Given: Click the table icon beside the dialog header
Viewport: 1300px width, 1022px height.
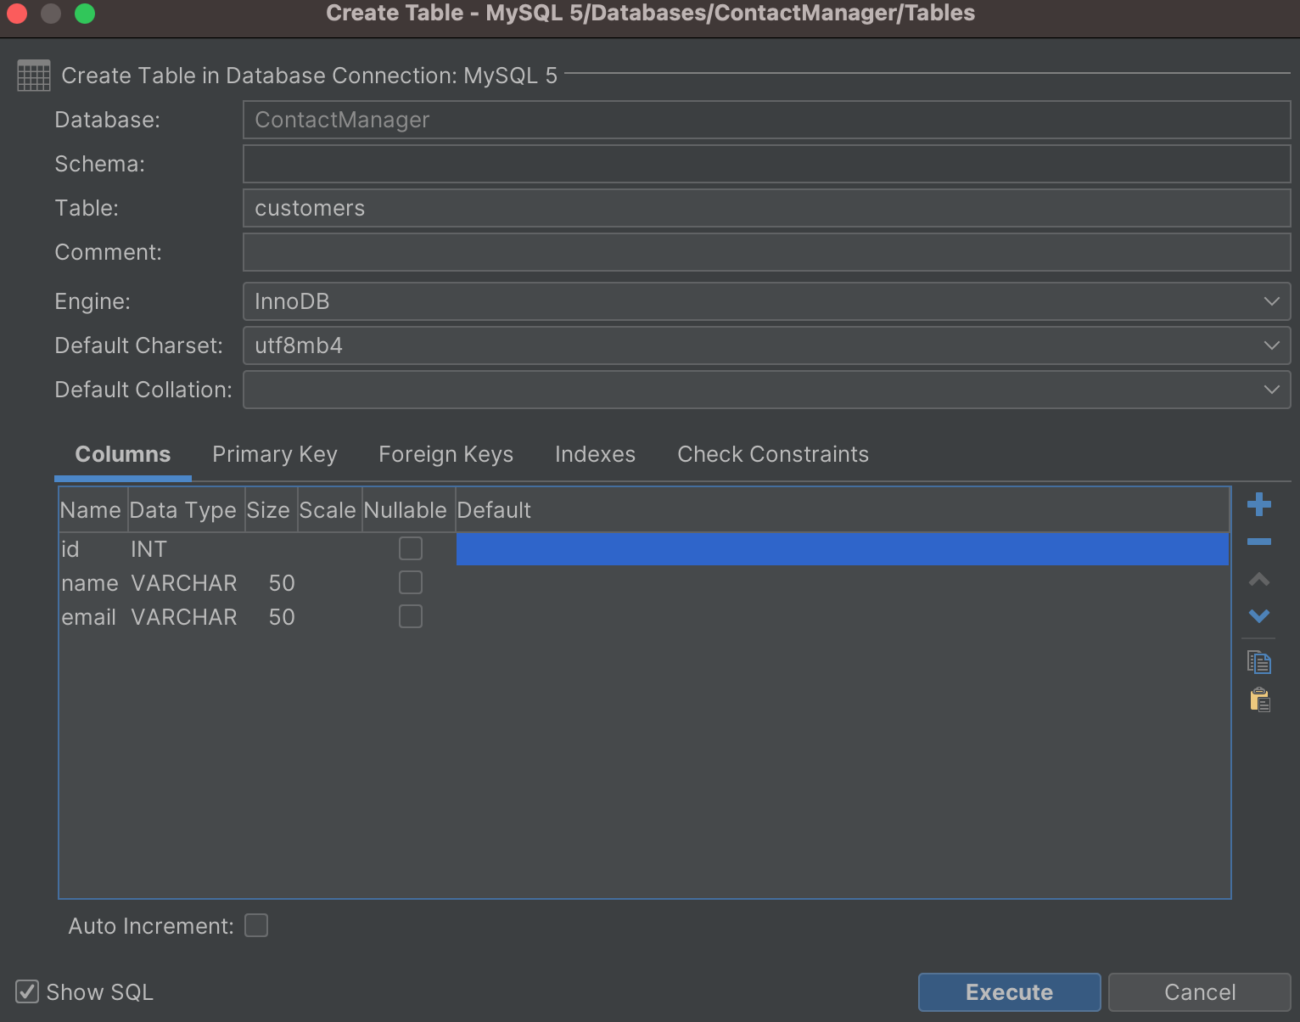Looking at the screenshot, I should [x=33, y=75].
